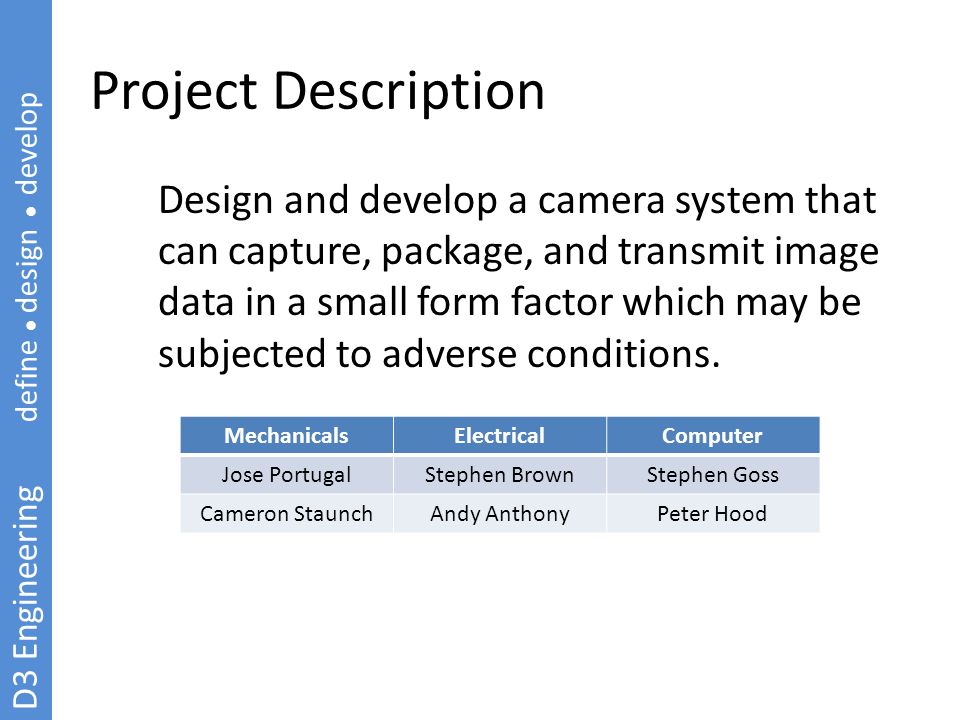Screen dimensions: 960x720
Task: Click the 'Design and develop a camera system that' line
Action: click(517, 201)
